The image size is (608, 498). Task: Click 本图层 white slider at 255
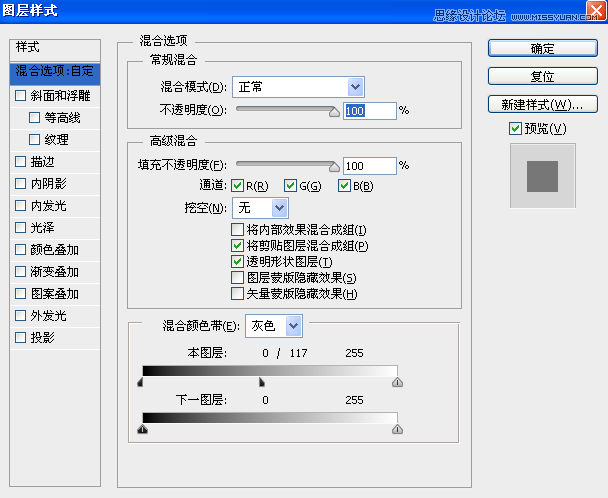coord(397,383)
